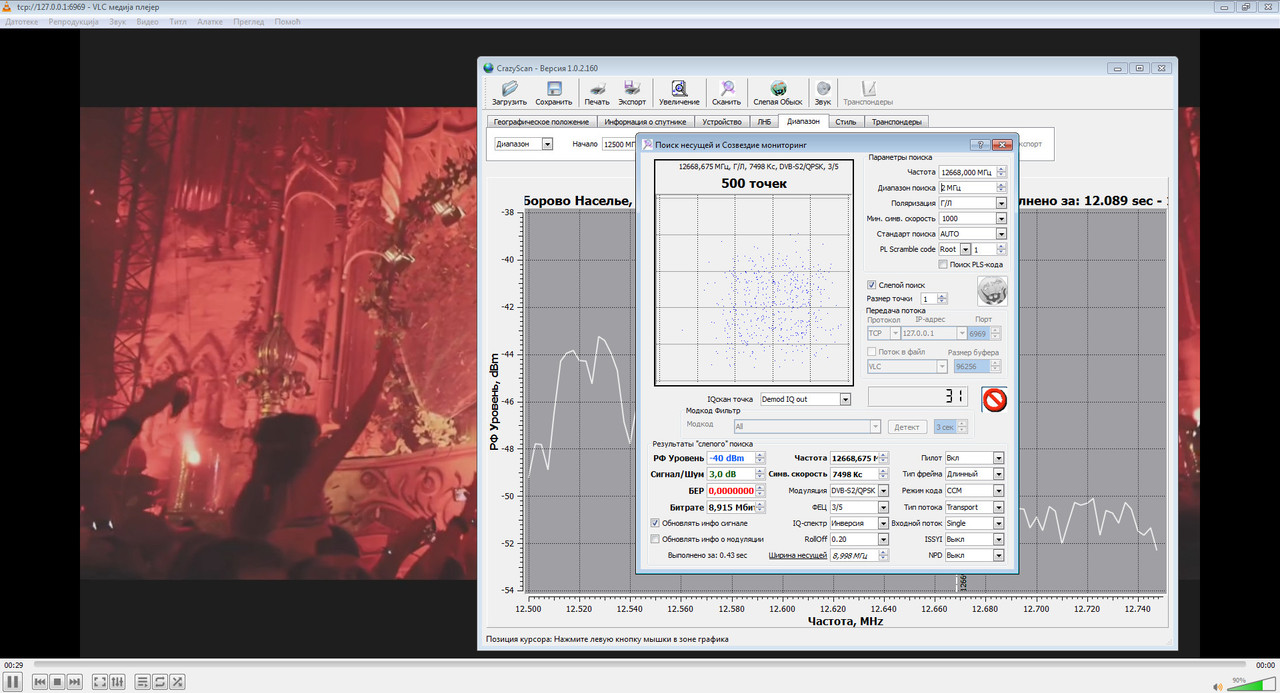1280x693 pixels.
Task: Click VLC previous track button
Action: click(x=40, y=682)
